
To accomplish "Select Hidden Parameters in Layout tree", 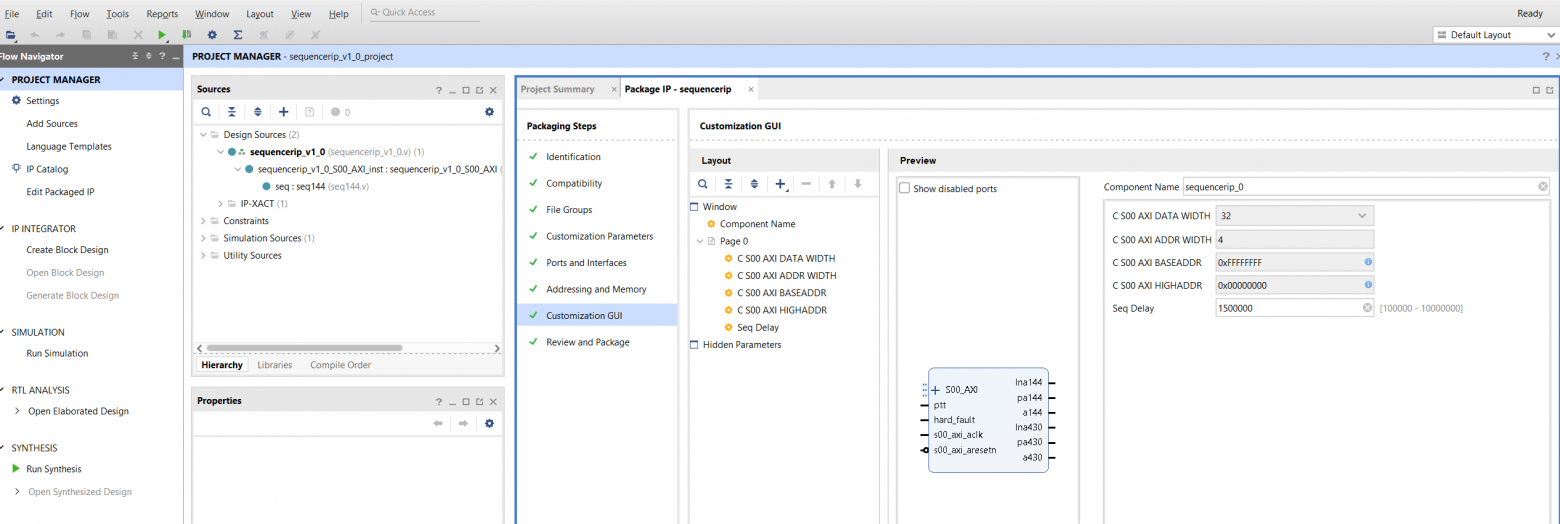I will click(743, 345).
